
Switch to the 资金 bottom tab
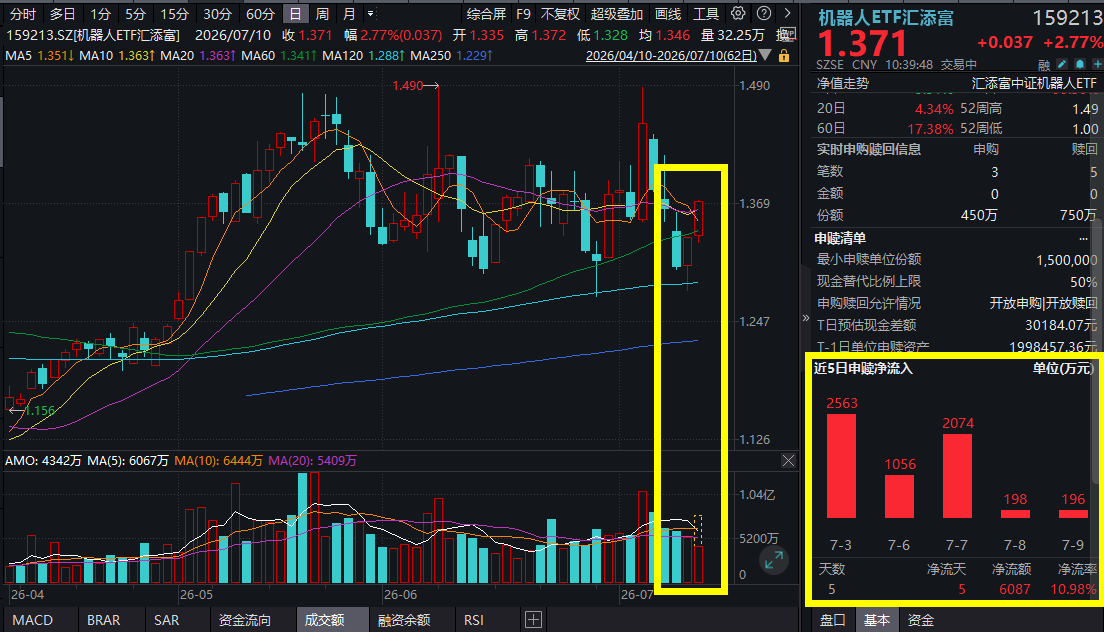pyautogui.click(x=920, y=620)
